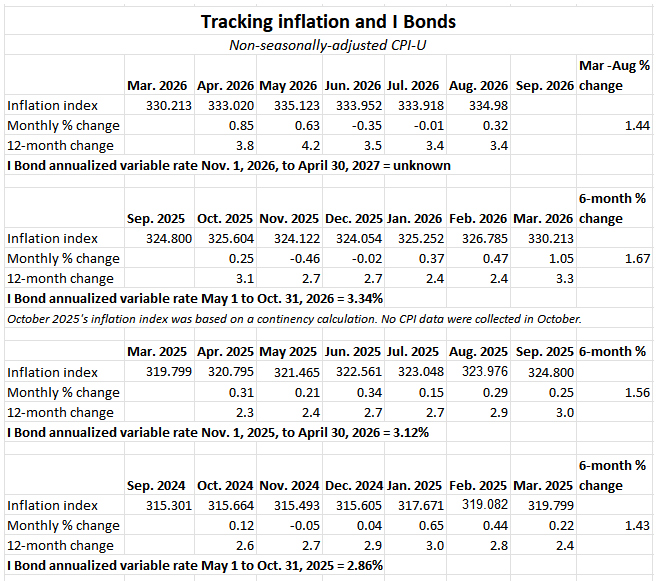The width and height of the screenshot is (662, 581).
Task: Click the May 2026 12-month change 4.2
Action: tap(311, 146)
